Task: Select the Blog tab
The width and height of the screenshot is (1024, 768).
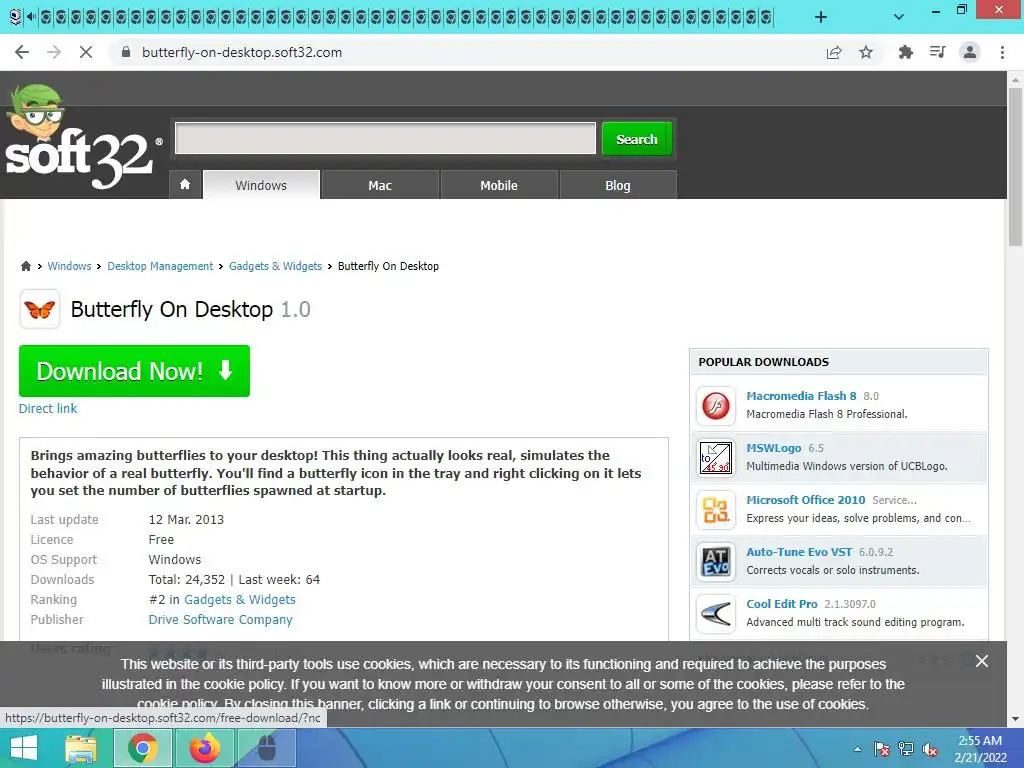Action: 618,185
